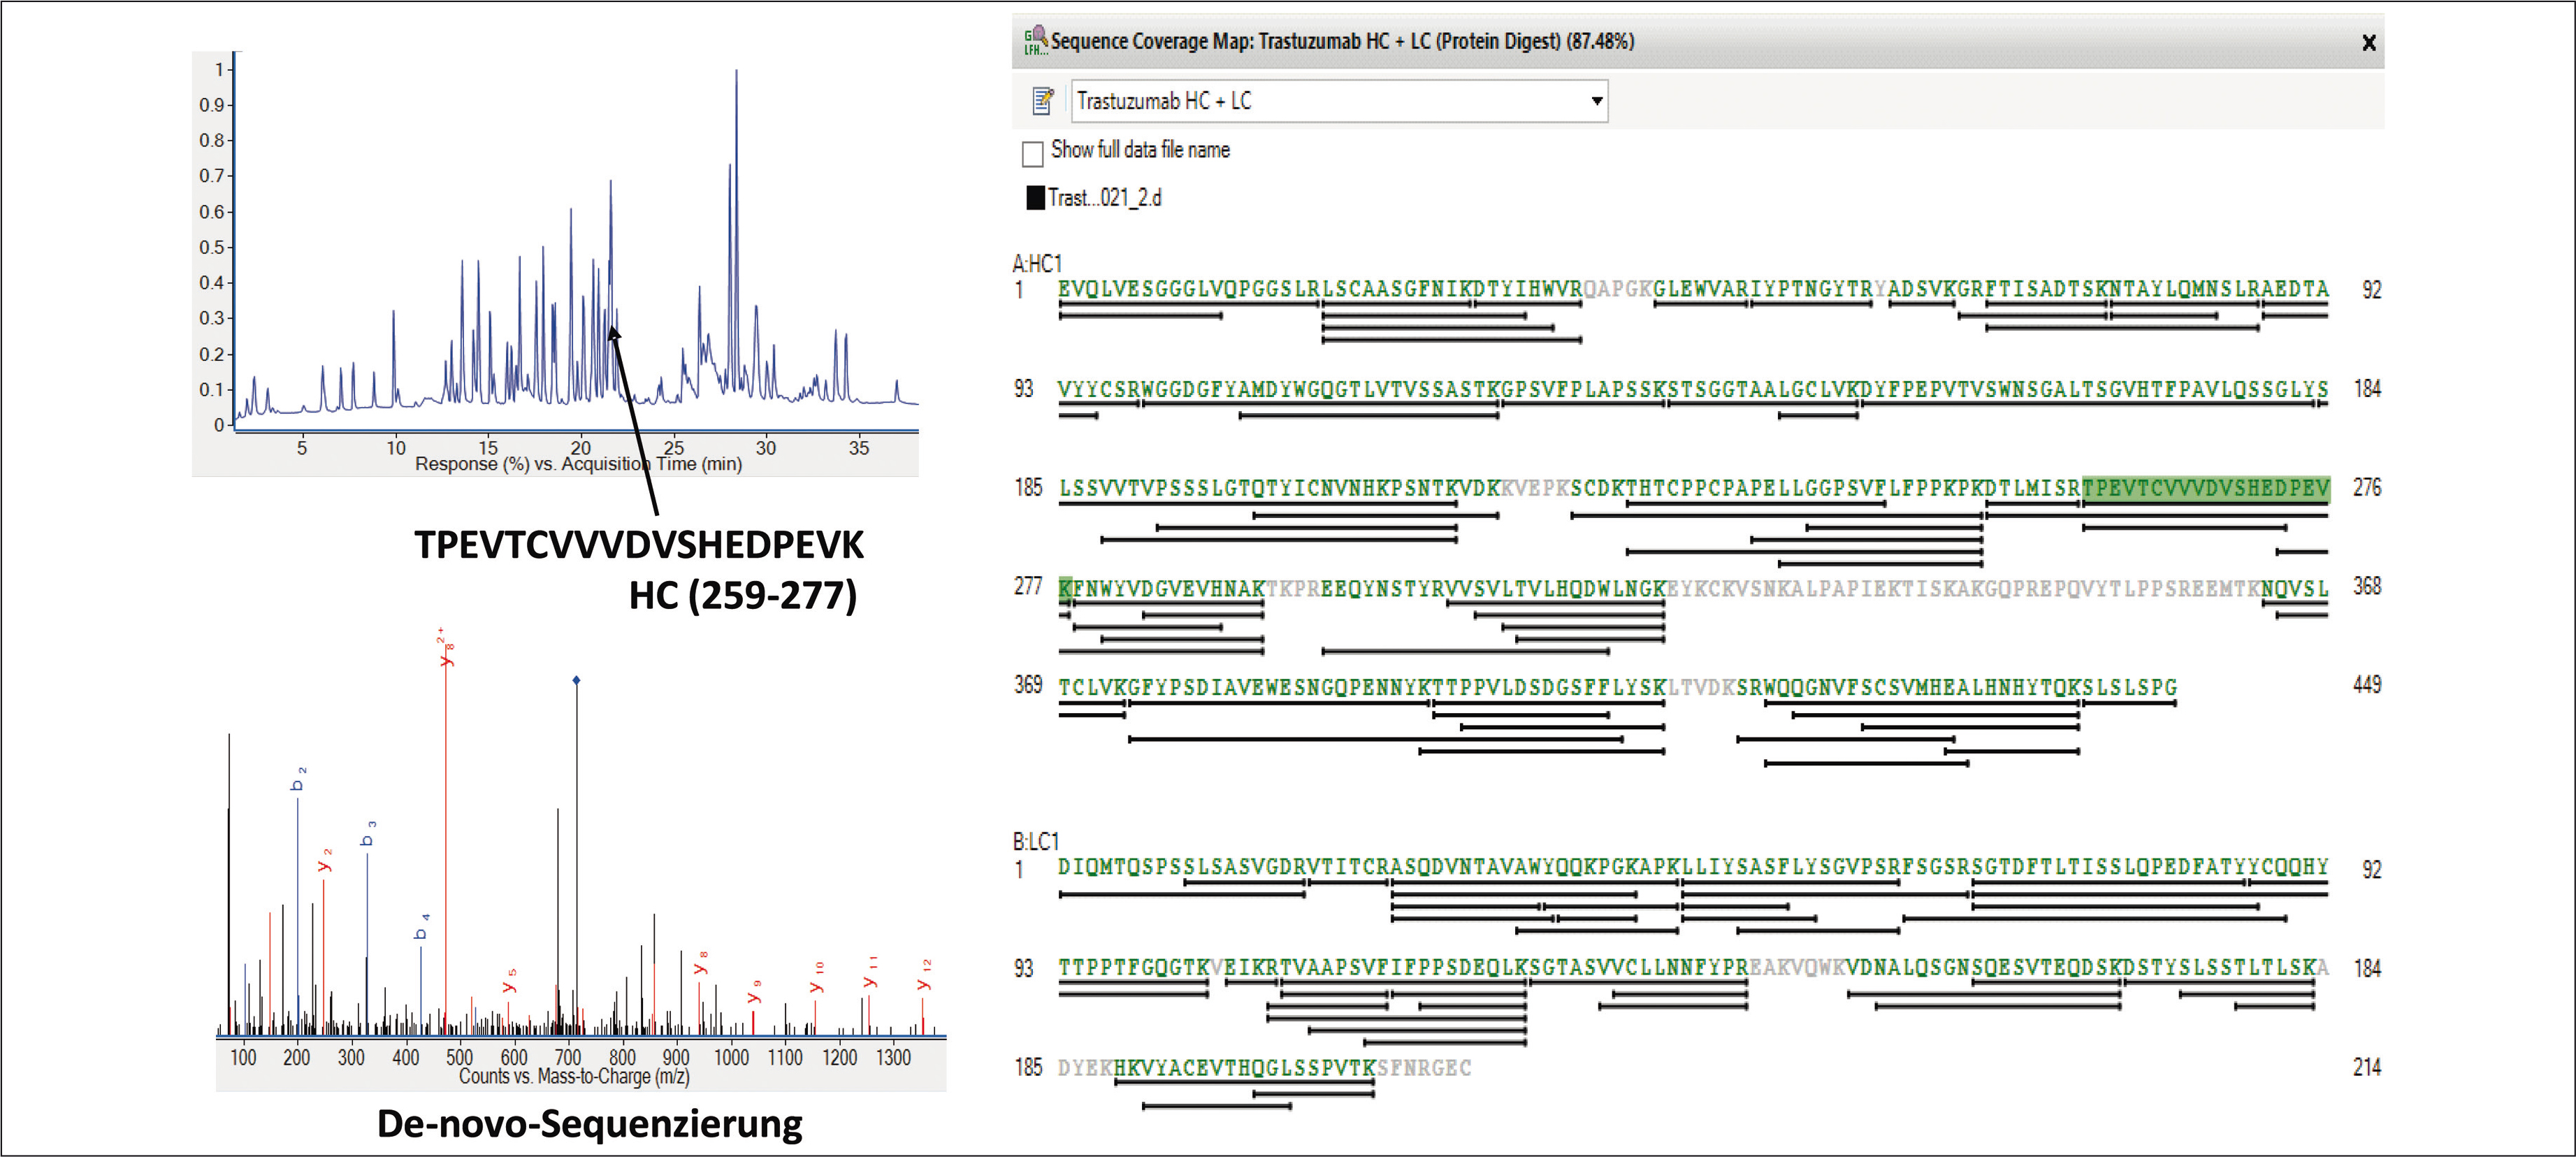Click the highlighted K residue at position 277
The height and width of the screenshot is (1157, 2576).
point(1065,587)
